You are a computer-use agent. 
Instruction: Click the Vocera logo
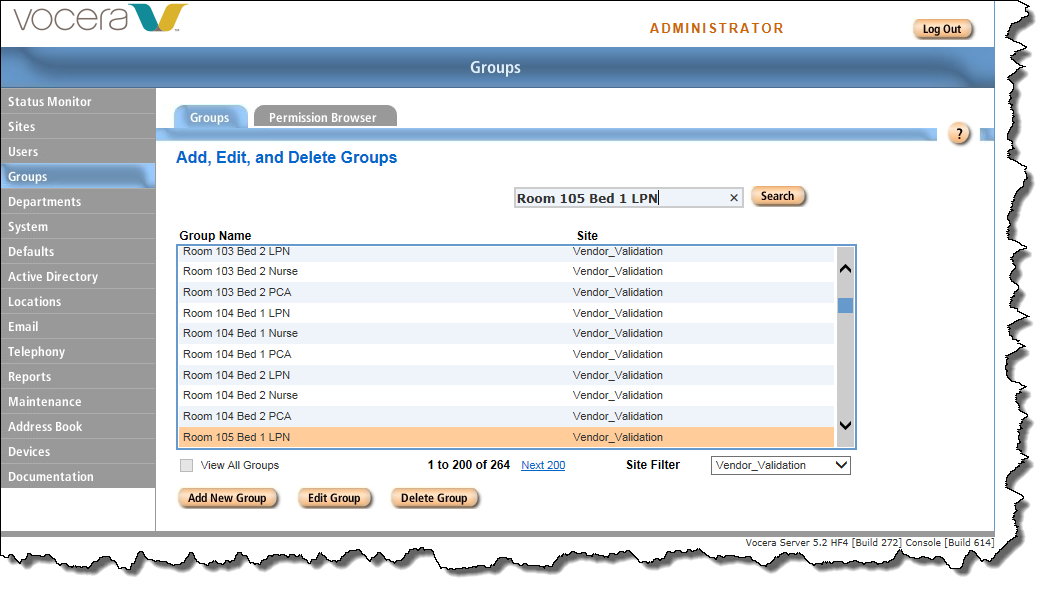[101, 18]
